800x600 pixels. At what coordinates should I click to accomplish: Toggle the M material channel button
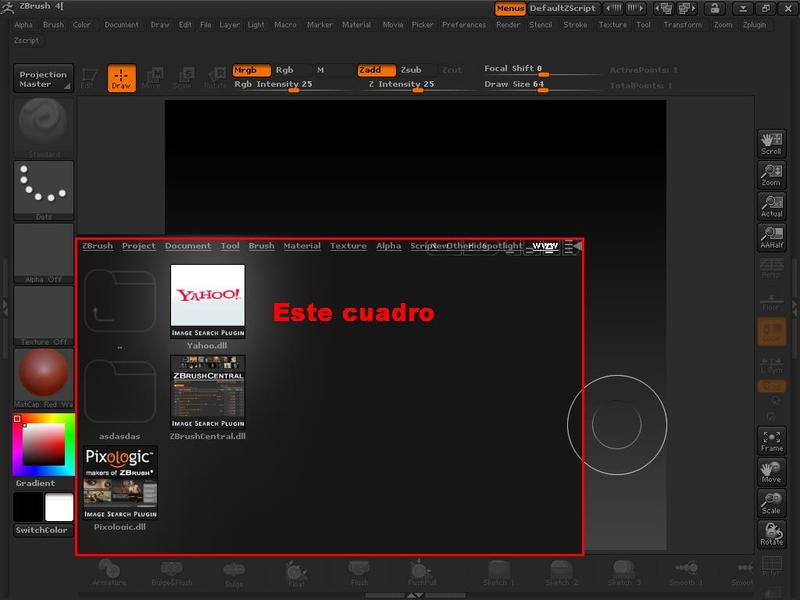(320, 70)
